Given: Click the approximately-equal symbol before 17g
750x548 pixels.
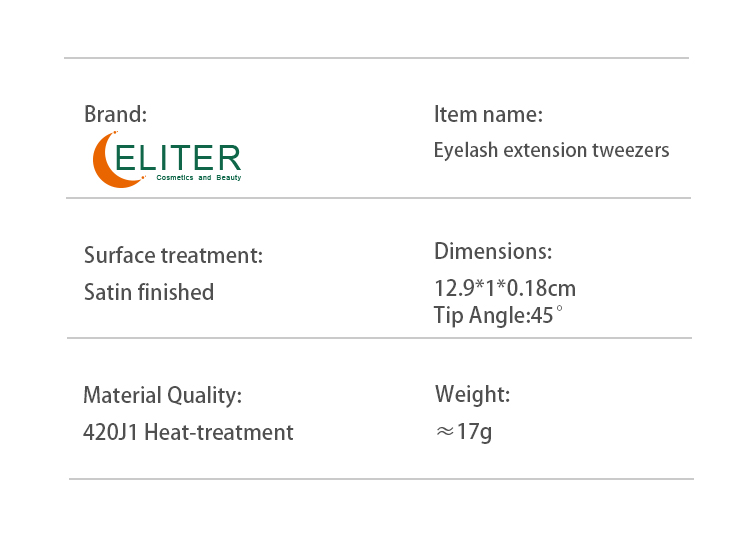Looking at the screenshot, I should pos(444,433).
